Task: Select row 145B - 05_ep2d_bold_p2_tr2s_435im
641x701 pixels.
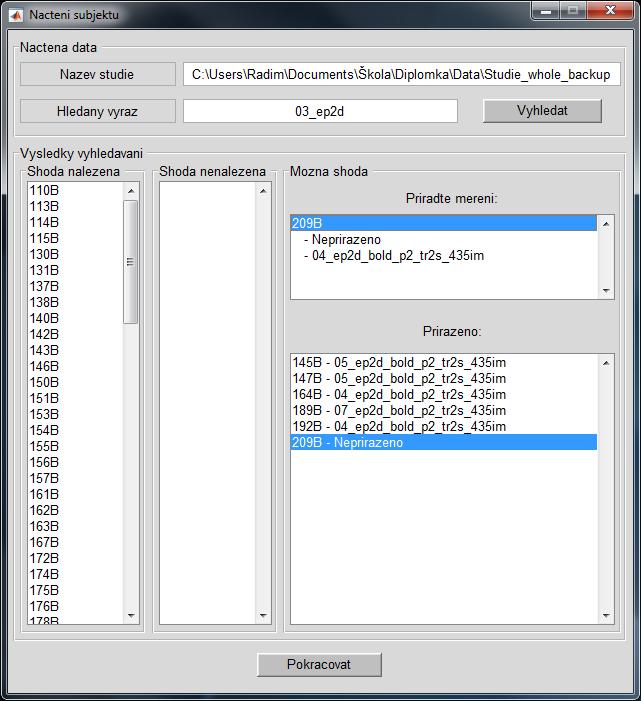Action: (443, 362)
